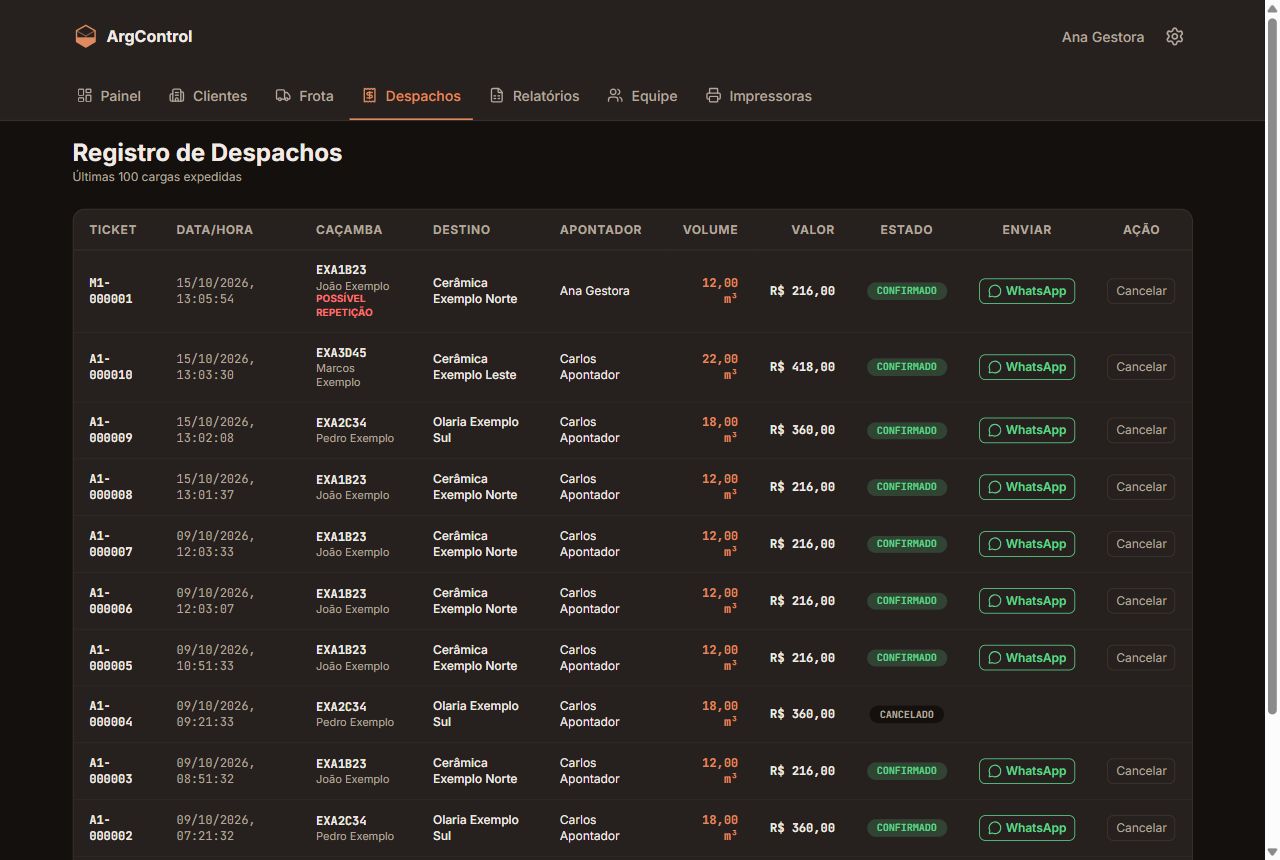Click the Impressoras printer icon

point(713,96)
